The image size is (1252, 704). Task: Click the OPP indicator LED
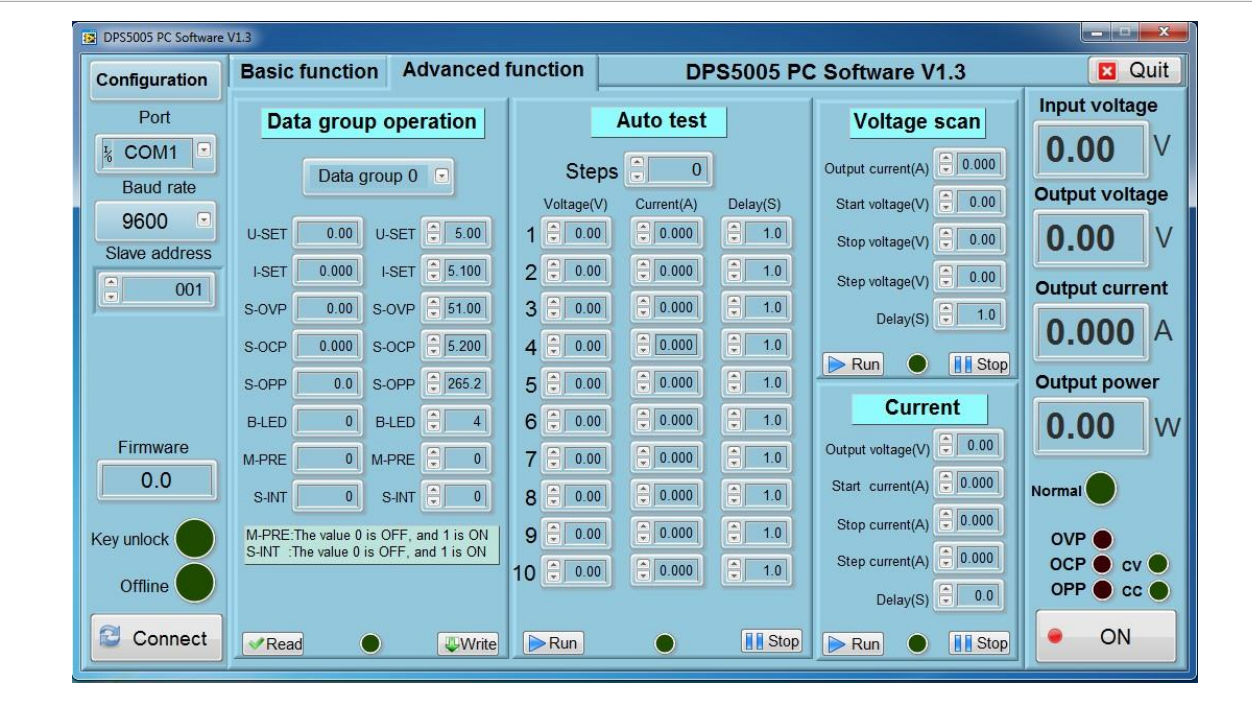1103,590
